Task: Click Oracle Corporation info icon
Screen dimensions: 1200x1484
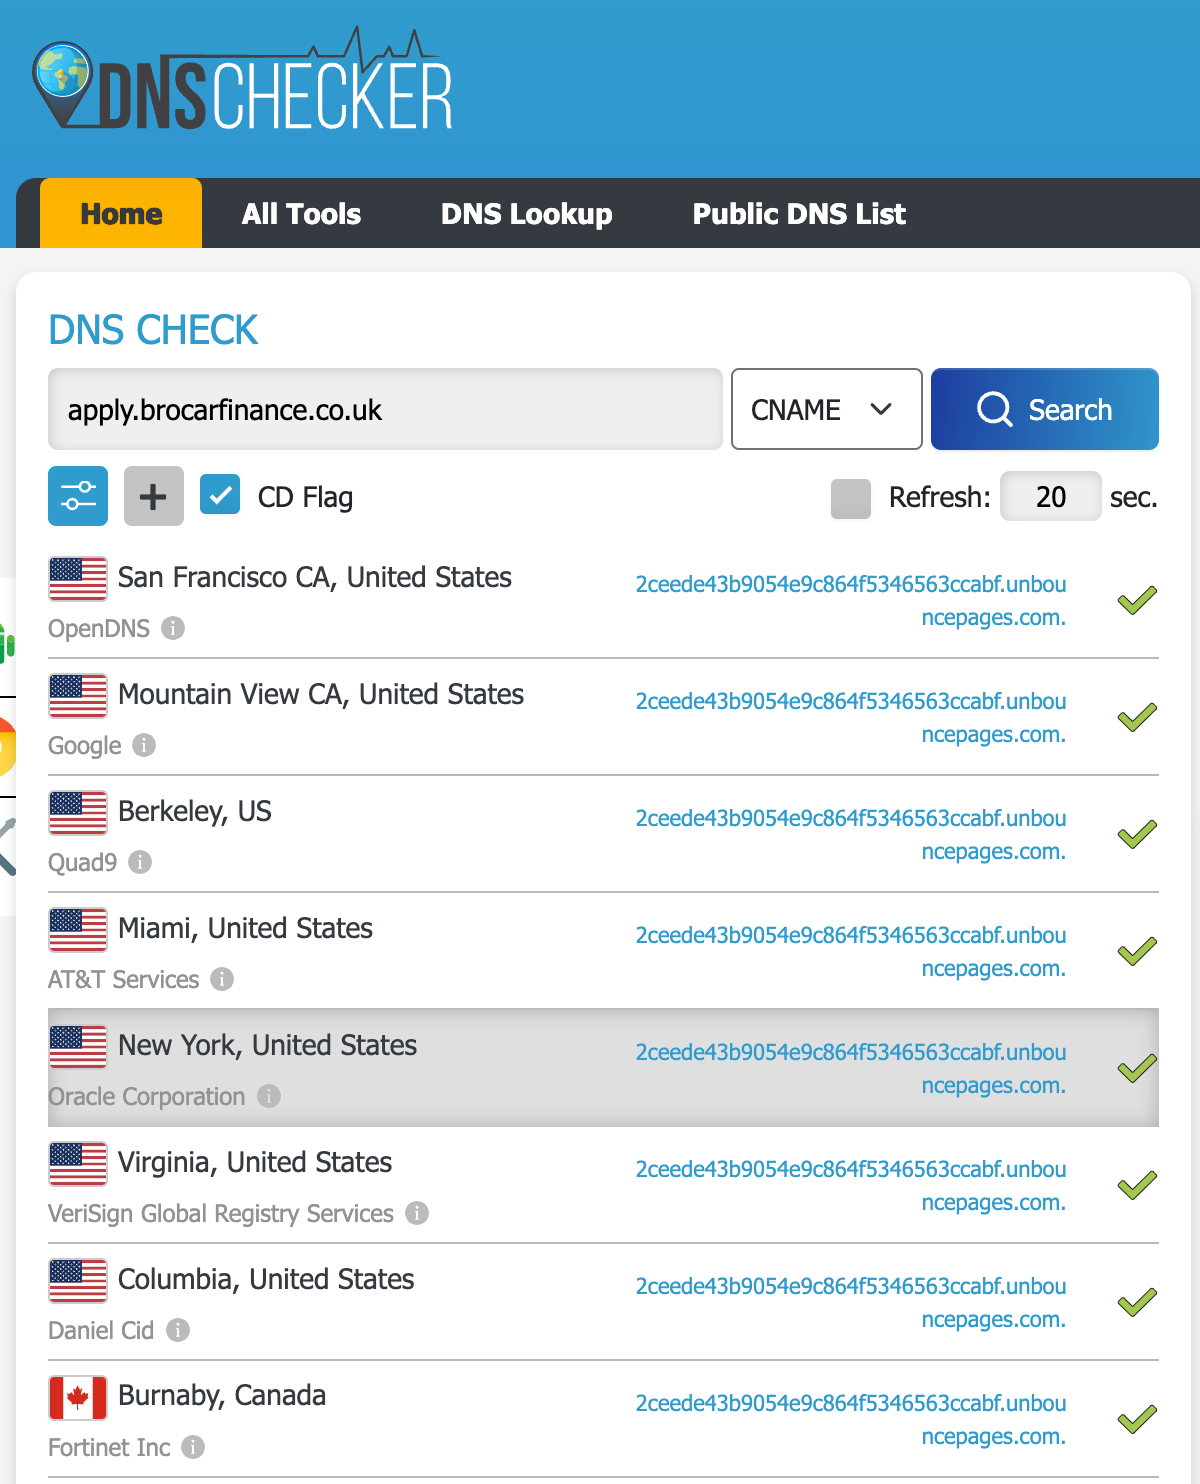Action: tap(269, 1096)
